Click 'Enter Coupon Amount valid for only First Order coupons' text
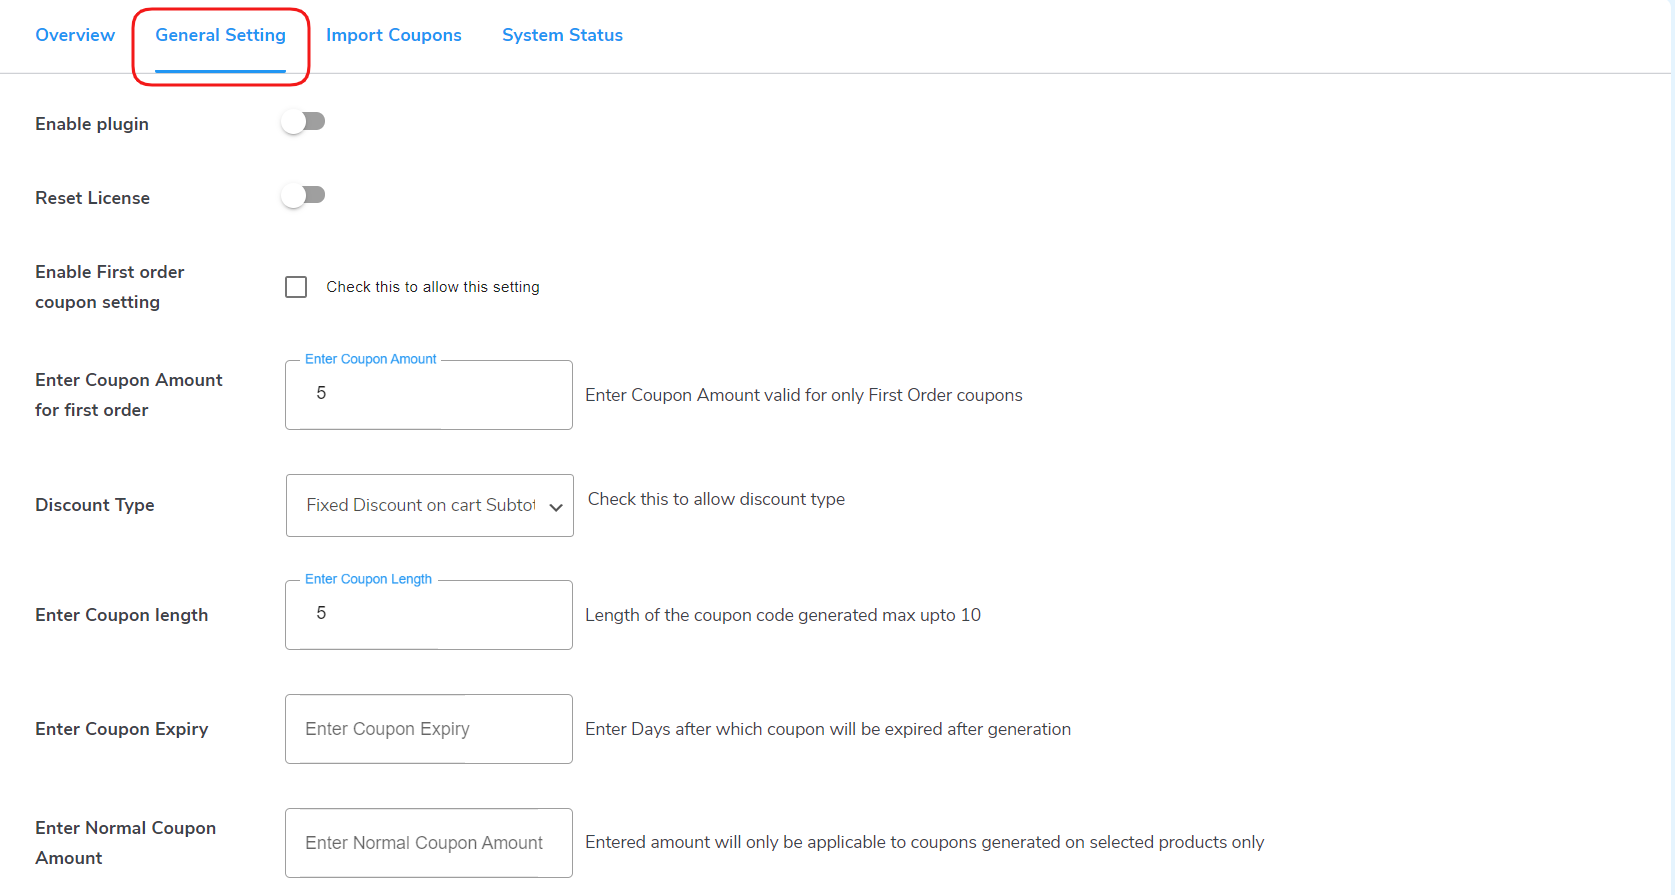This screenshot has height=895, width=1675. 804,395
